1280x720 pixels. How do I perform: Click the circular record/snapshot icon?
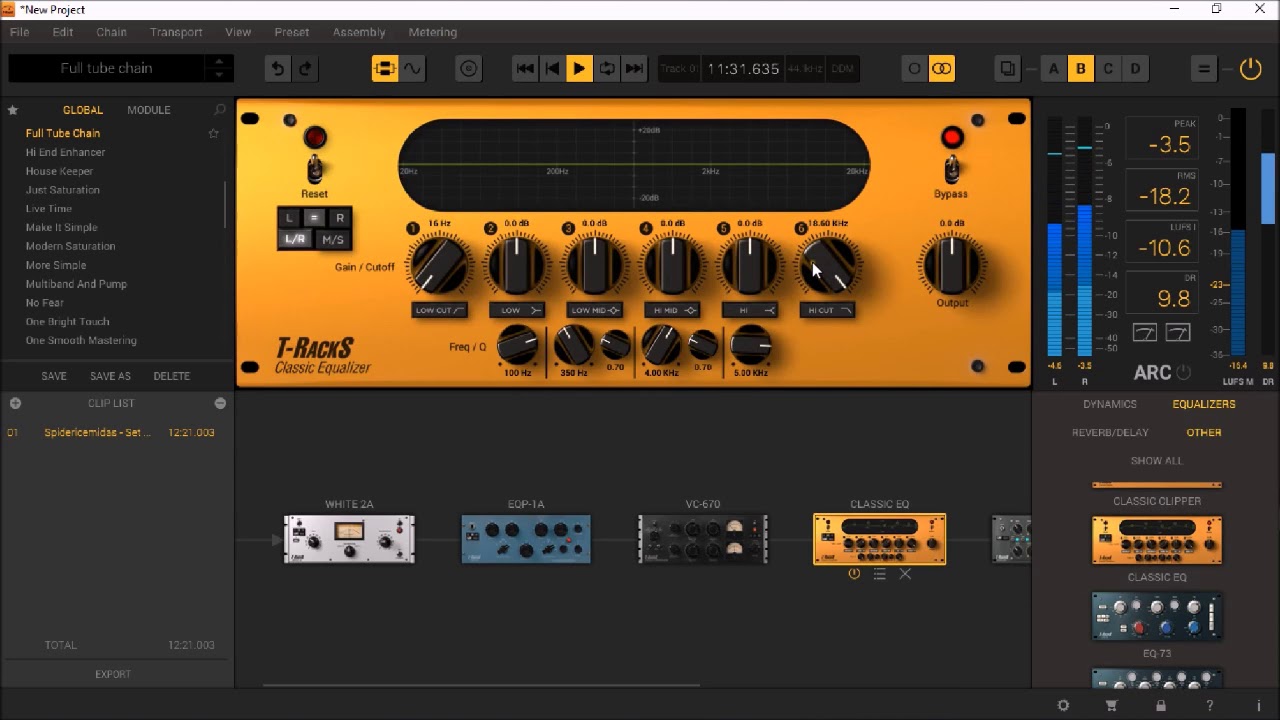pyautogui.click(x=468, y=68)
